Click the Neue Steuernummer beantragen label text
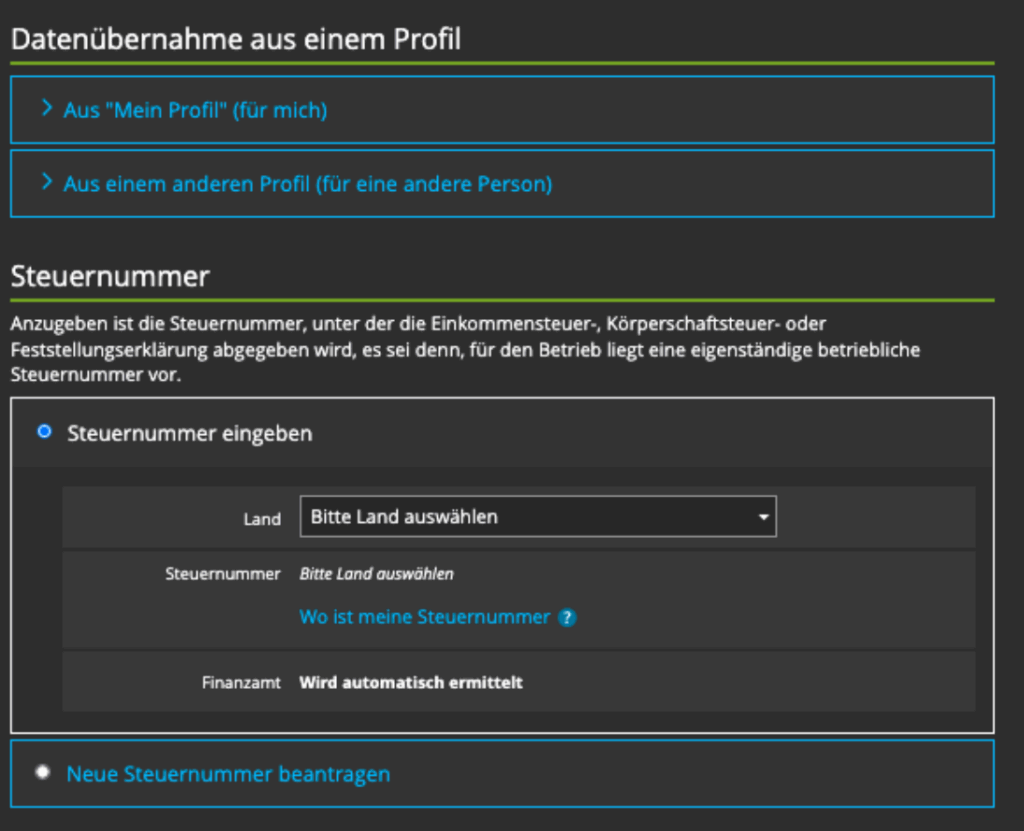Screen dimensions: 1024x831 pos(228,774)
